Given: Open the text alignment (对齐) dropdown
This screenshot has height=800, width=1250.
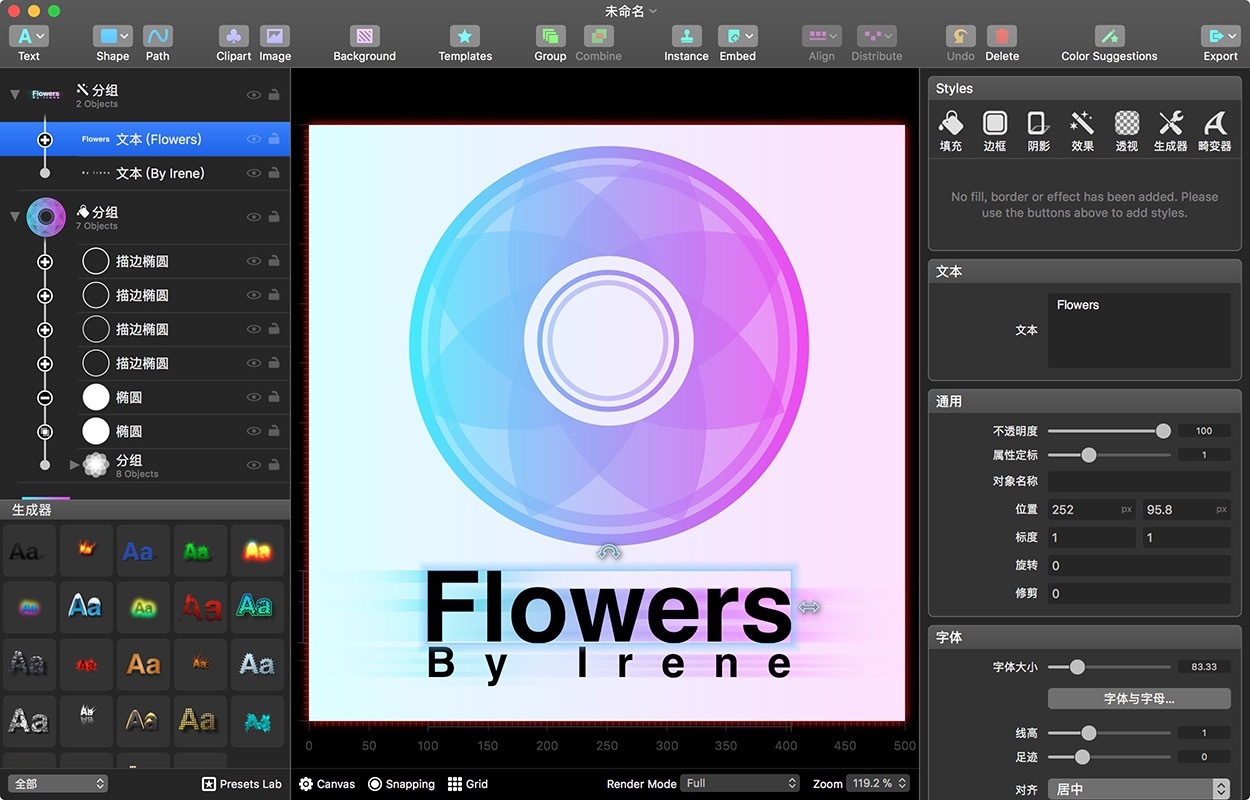Looking at the screenshot, I should pos(1138,789).
